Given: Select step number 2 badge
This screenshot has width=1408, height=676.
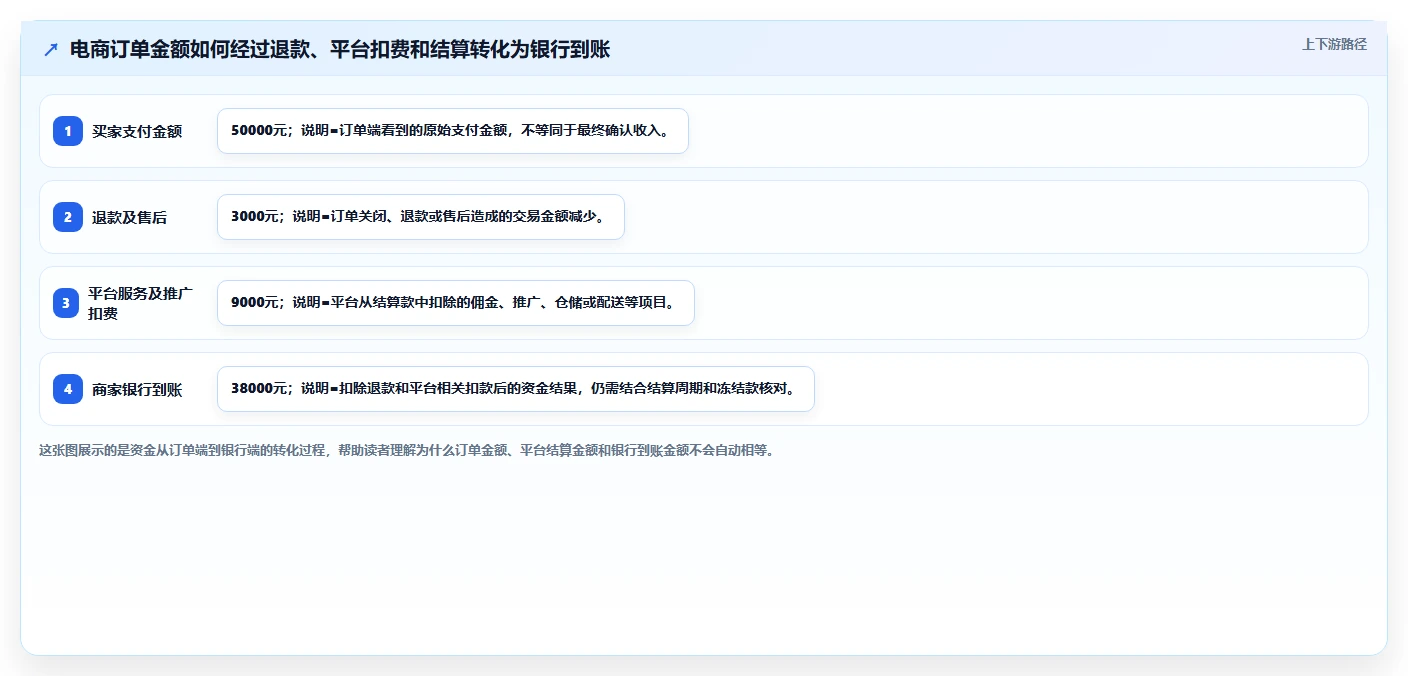Looking at the screenshot, I should pyautogui.click(x=68, y=217).
